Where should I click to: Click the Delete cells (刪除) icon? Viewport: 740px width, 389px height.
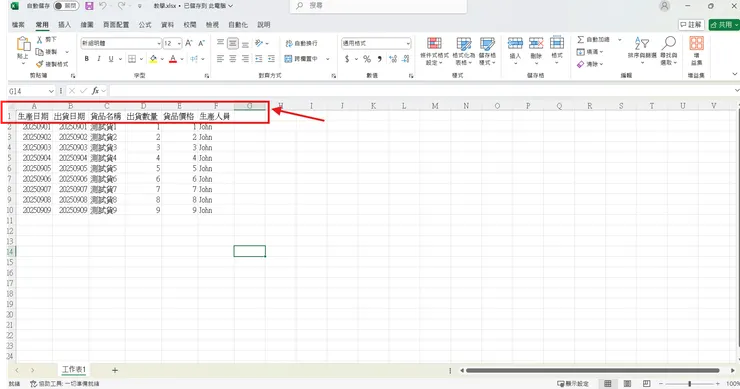pos(536,43)
